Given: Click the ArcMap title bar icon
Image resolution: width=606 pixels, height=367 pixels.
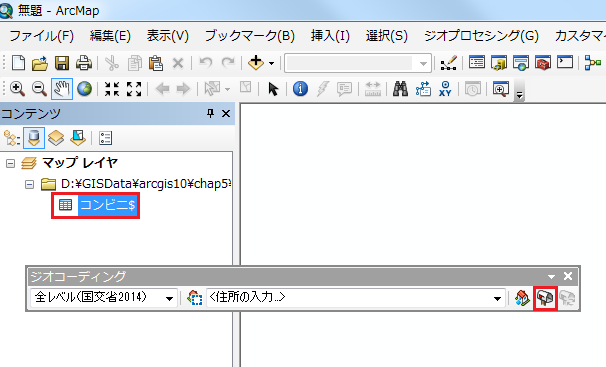Looking at the screenshot, I should (x=6, y=10).
